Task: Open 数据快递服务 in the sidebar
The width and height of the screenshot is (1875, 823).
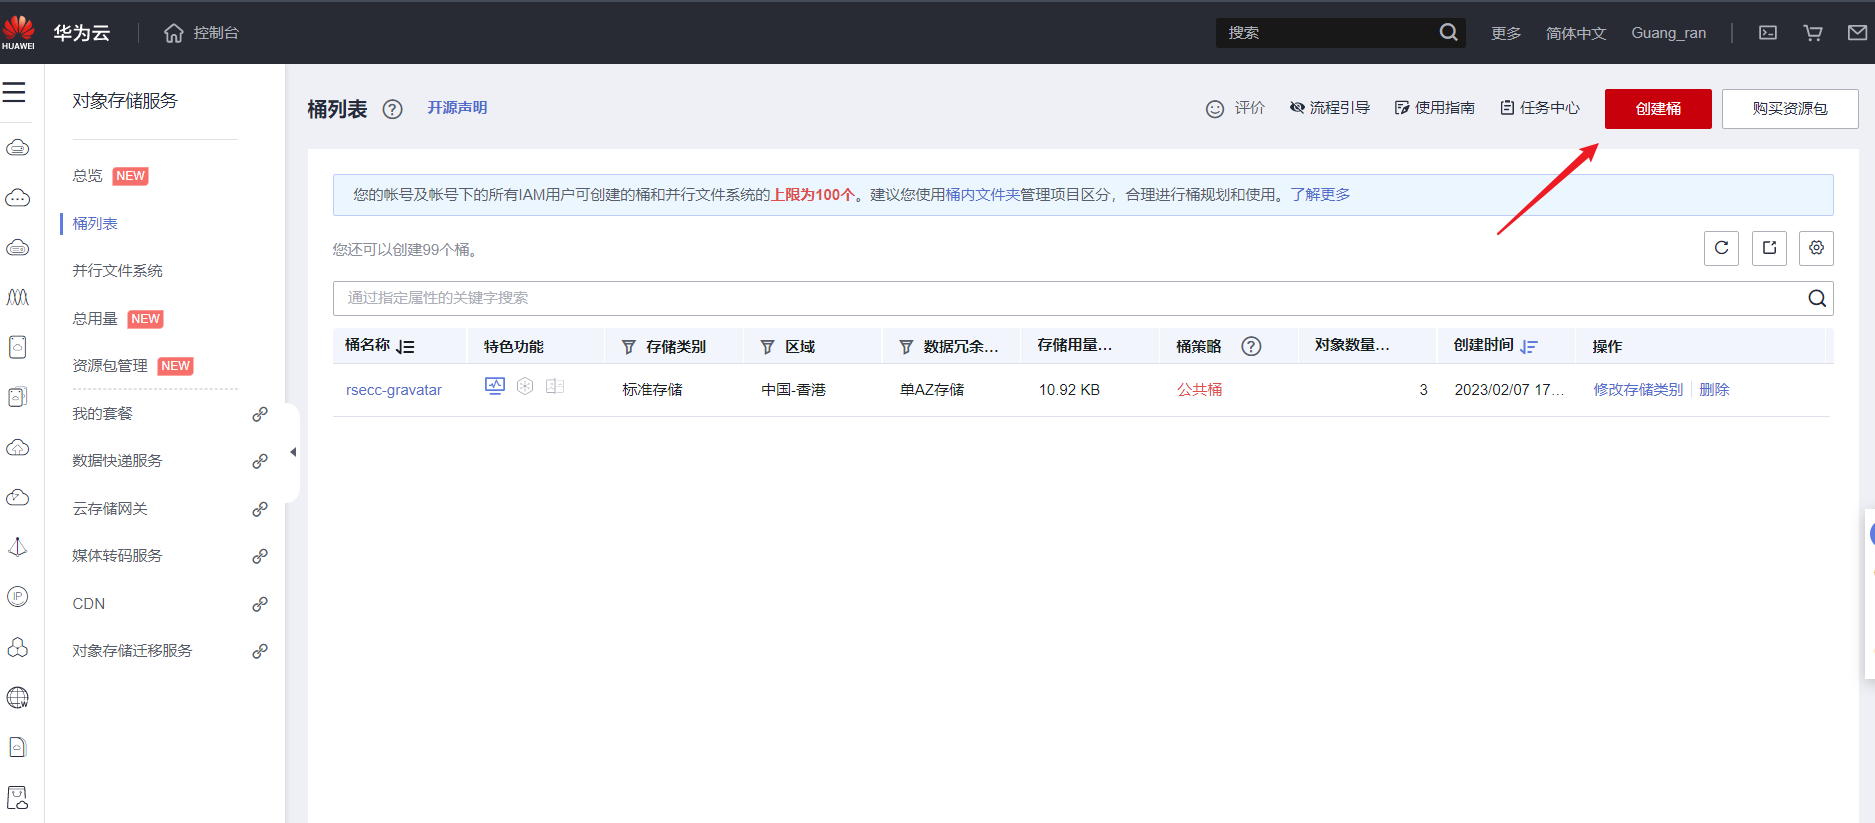Action: pyautogui.click(x=117, y=461)
